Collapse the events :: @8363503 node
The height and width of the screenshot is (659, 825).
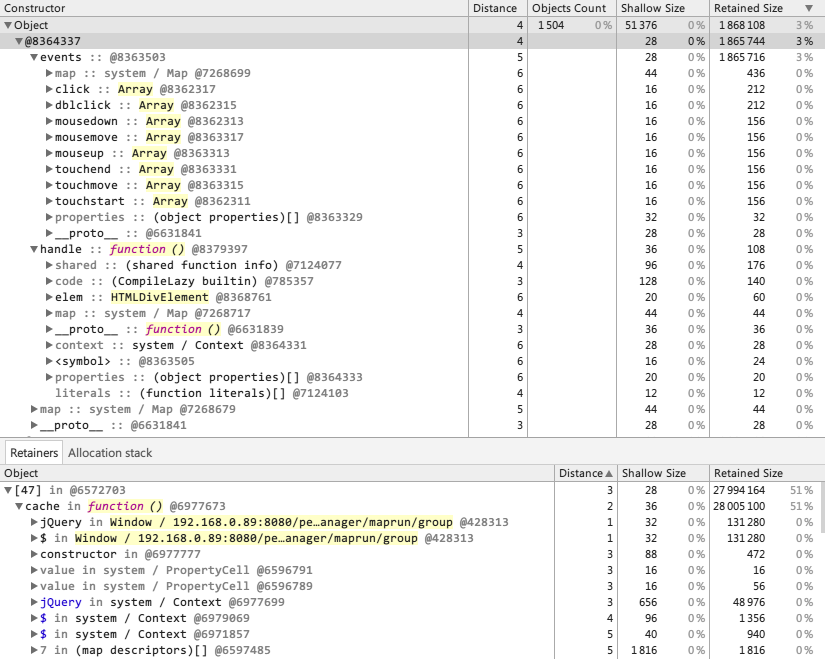tap(34, 57)
